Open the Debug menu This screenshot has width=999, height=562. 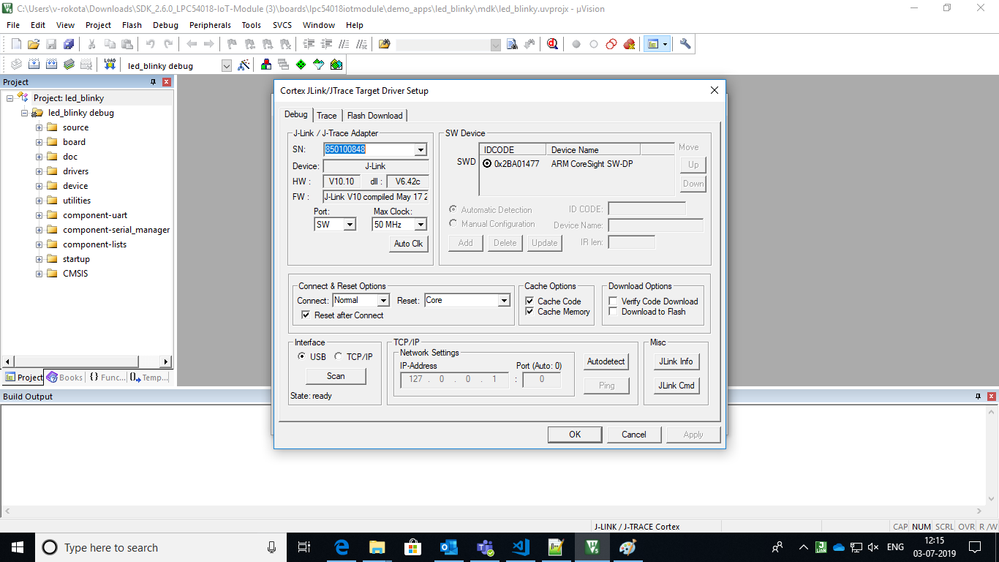[166, 25]
